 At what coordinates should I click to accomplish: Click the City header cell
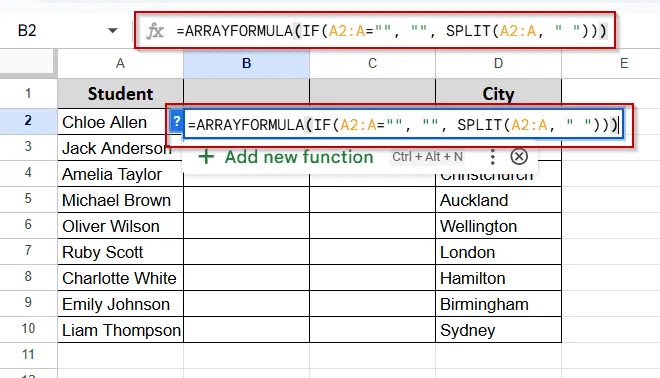click(498, 93)
